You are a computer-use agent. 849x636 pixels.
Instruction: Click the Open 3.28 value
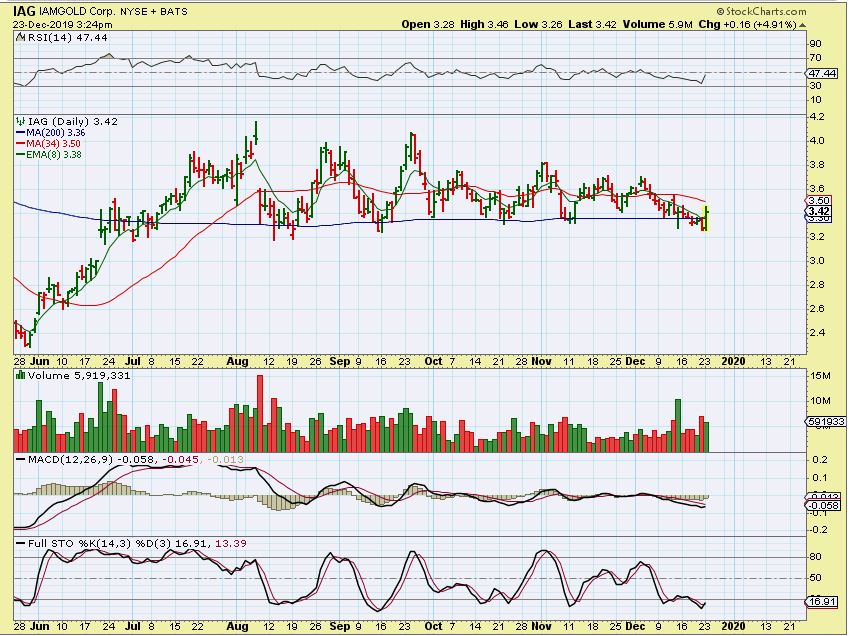click(x=428, y=25)
